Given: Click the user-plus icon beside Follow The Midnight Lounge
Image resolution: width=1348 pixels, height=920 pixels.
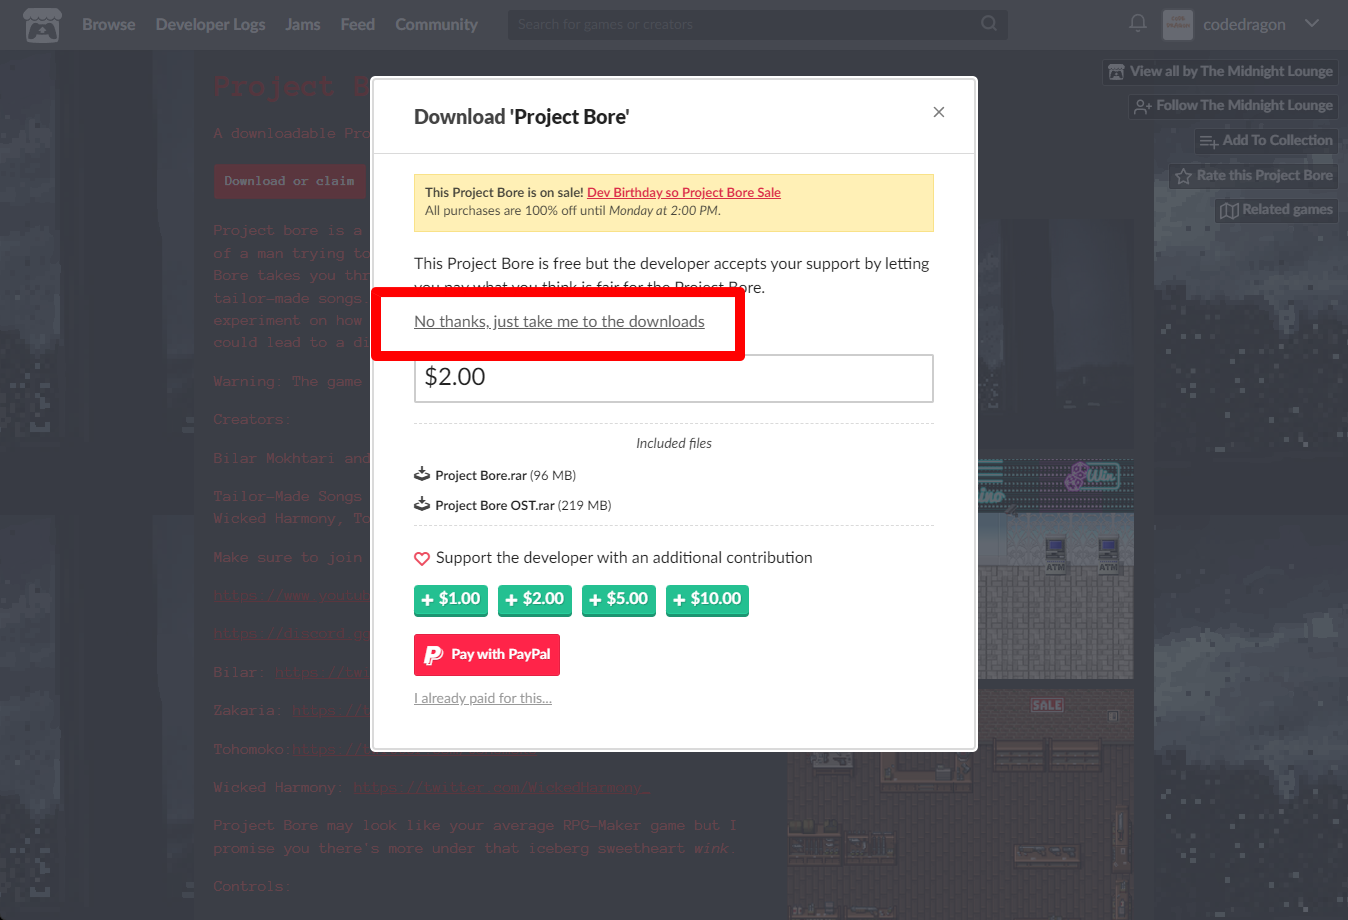Looking at the screenshot, I should click(1143, 106).
